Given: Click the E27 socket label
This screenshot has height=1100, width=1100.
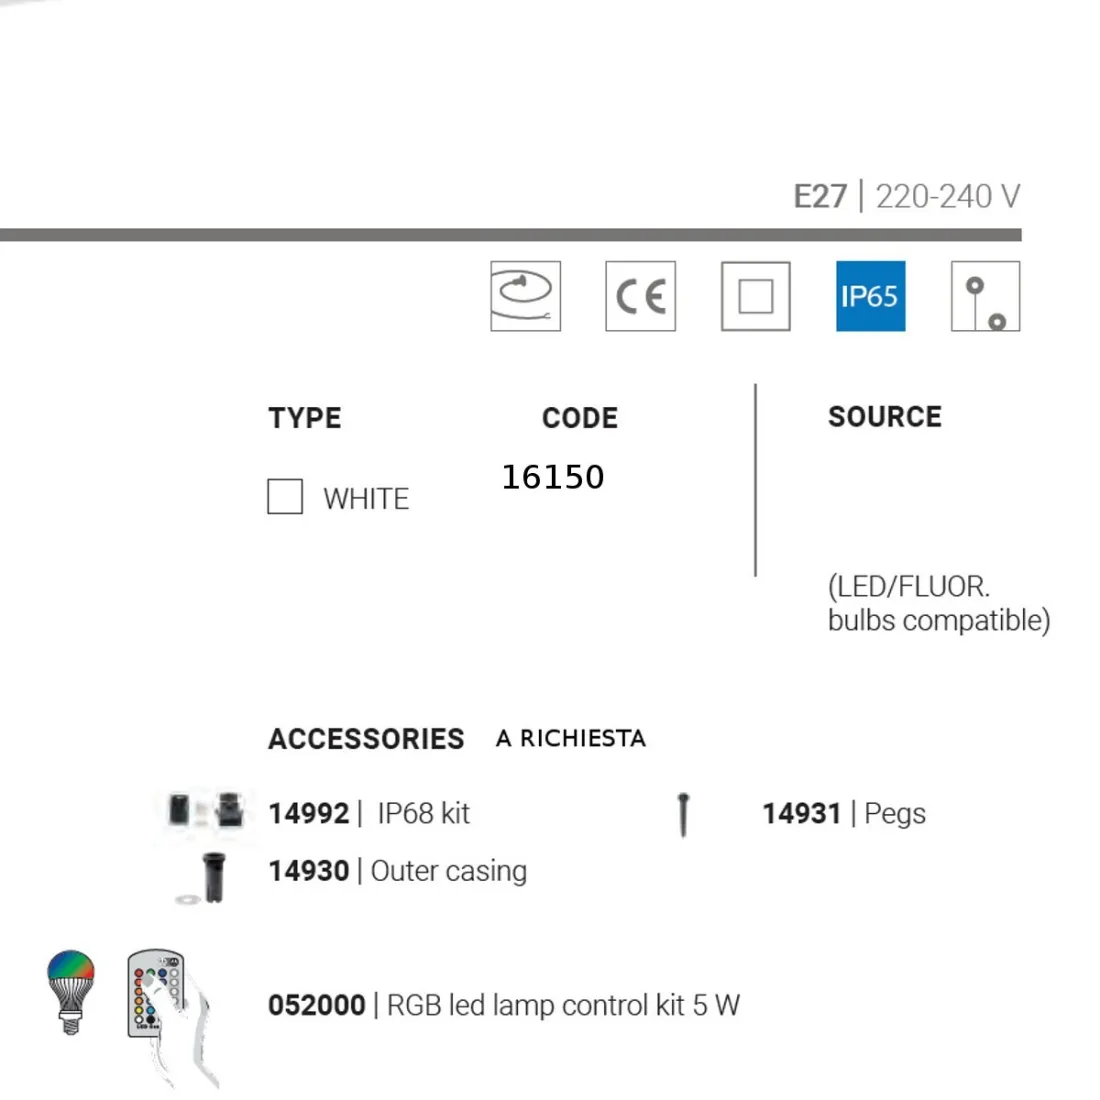Looking at the screenshot, I should click(820, 196).
